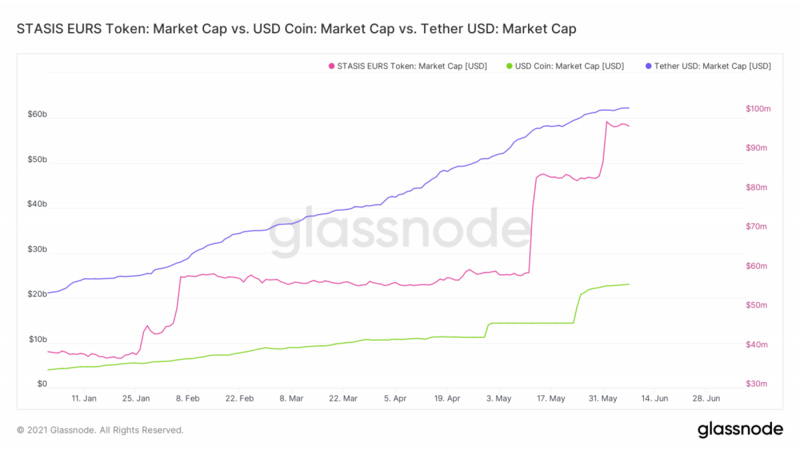800x450 pixels.
Task: Click the purple Tether USD legend dot
Action: (647, 66)
